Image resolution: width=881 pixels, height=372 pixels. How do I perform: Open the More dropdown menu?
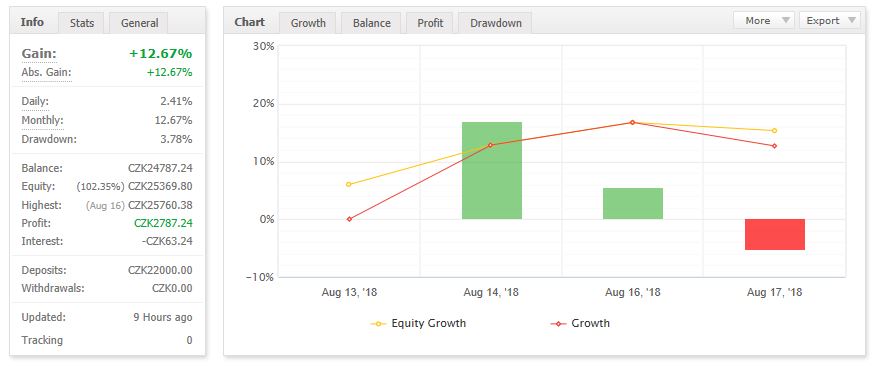pos(764,20)
